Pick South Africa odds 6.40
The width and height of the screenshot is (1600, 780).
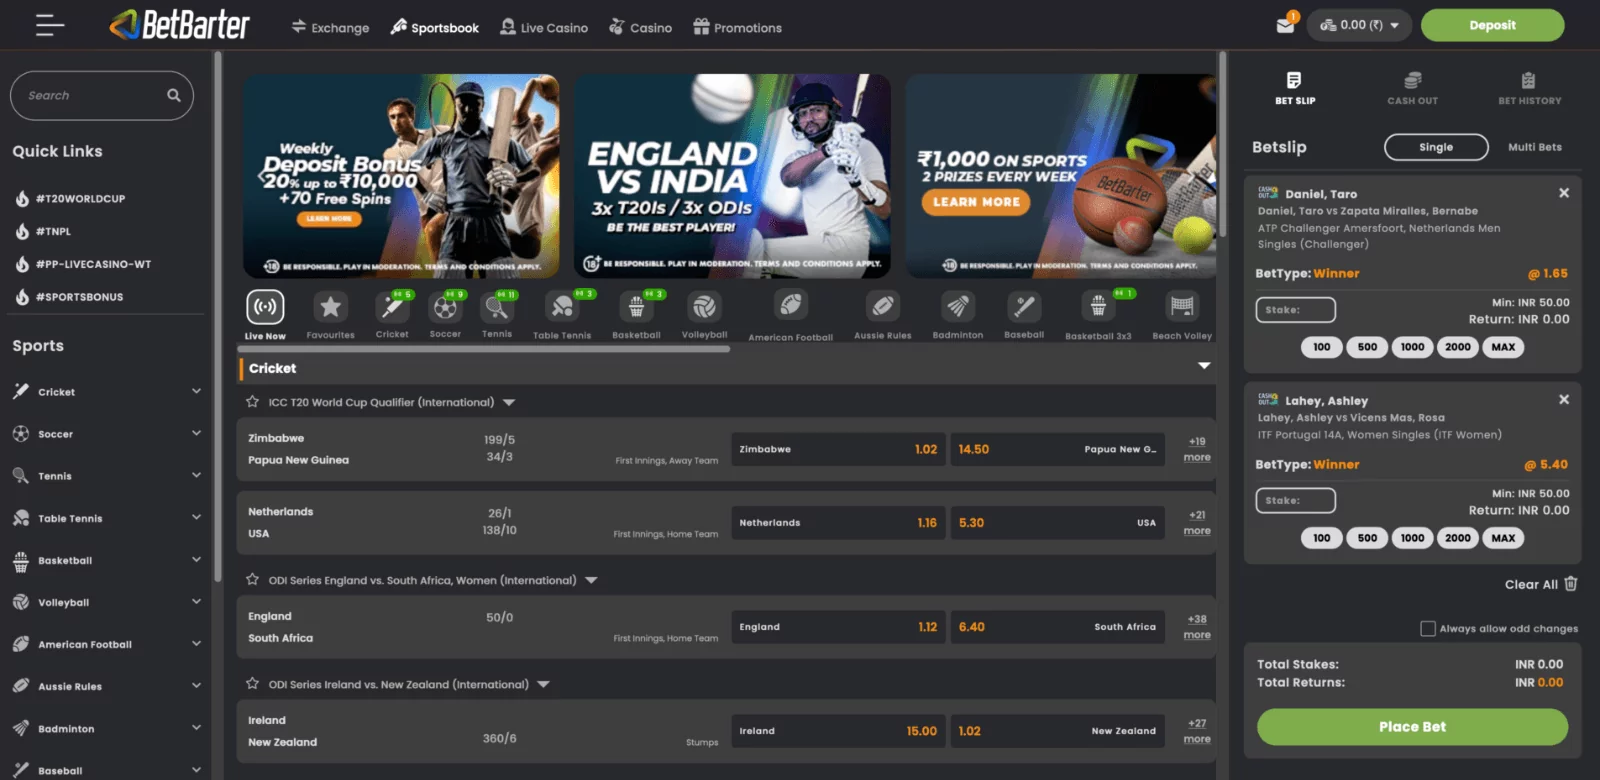click(x=1057, y=627)
